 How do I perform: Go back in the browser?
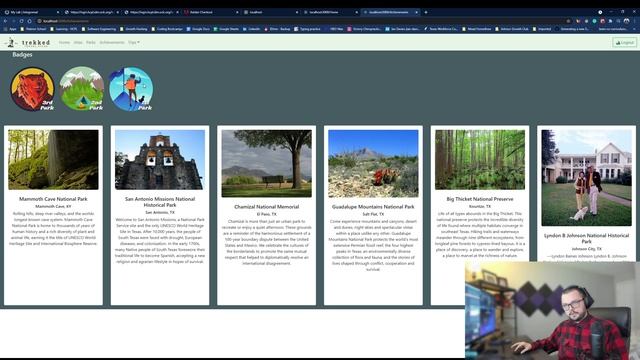5,21
